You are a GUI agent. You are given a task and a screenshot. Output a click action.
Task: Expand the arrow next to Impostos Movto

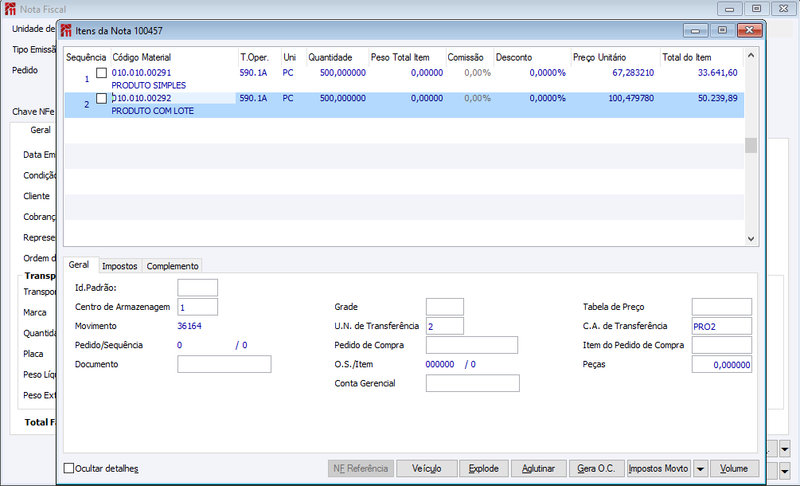(700, 468)
